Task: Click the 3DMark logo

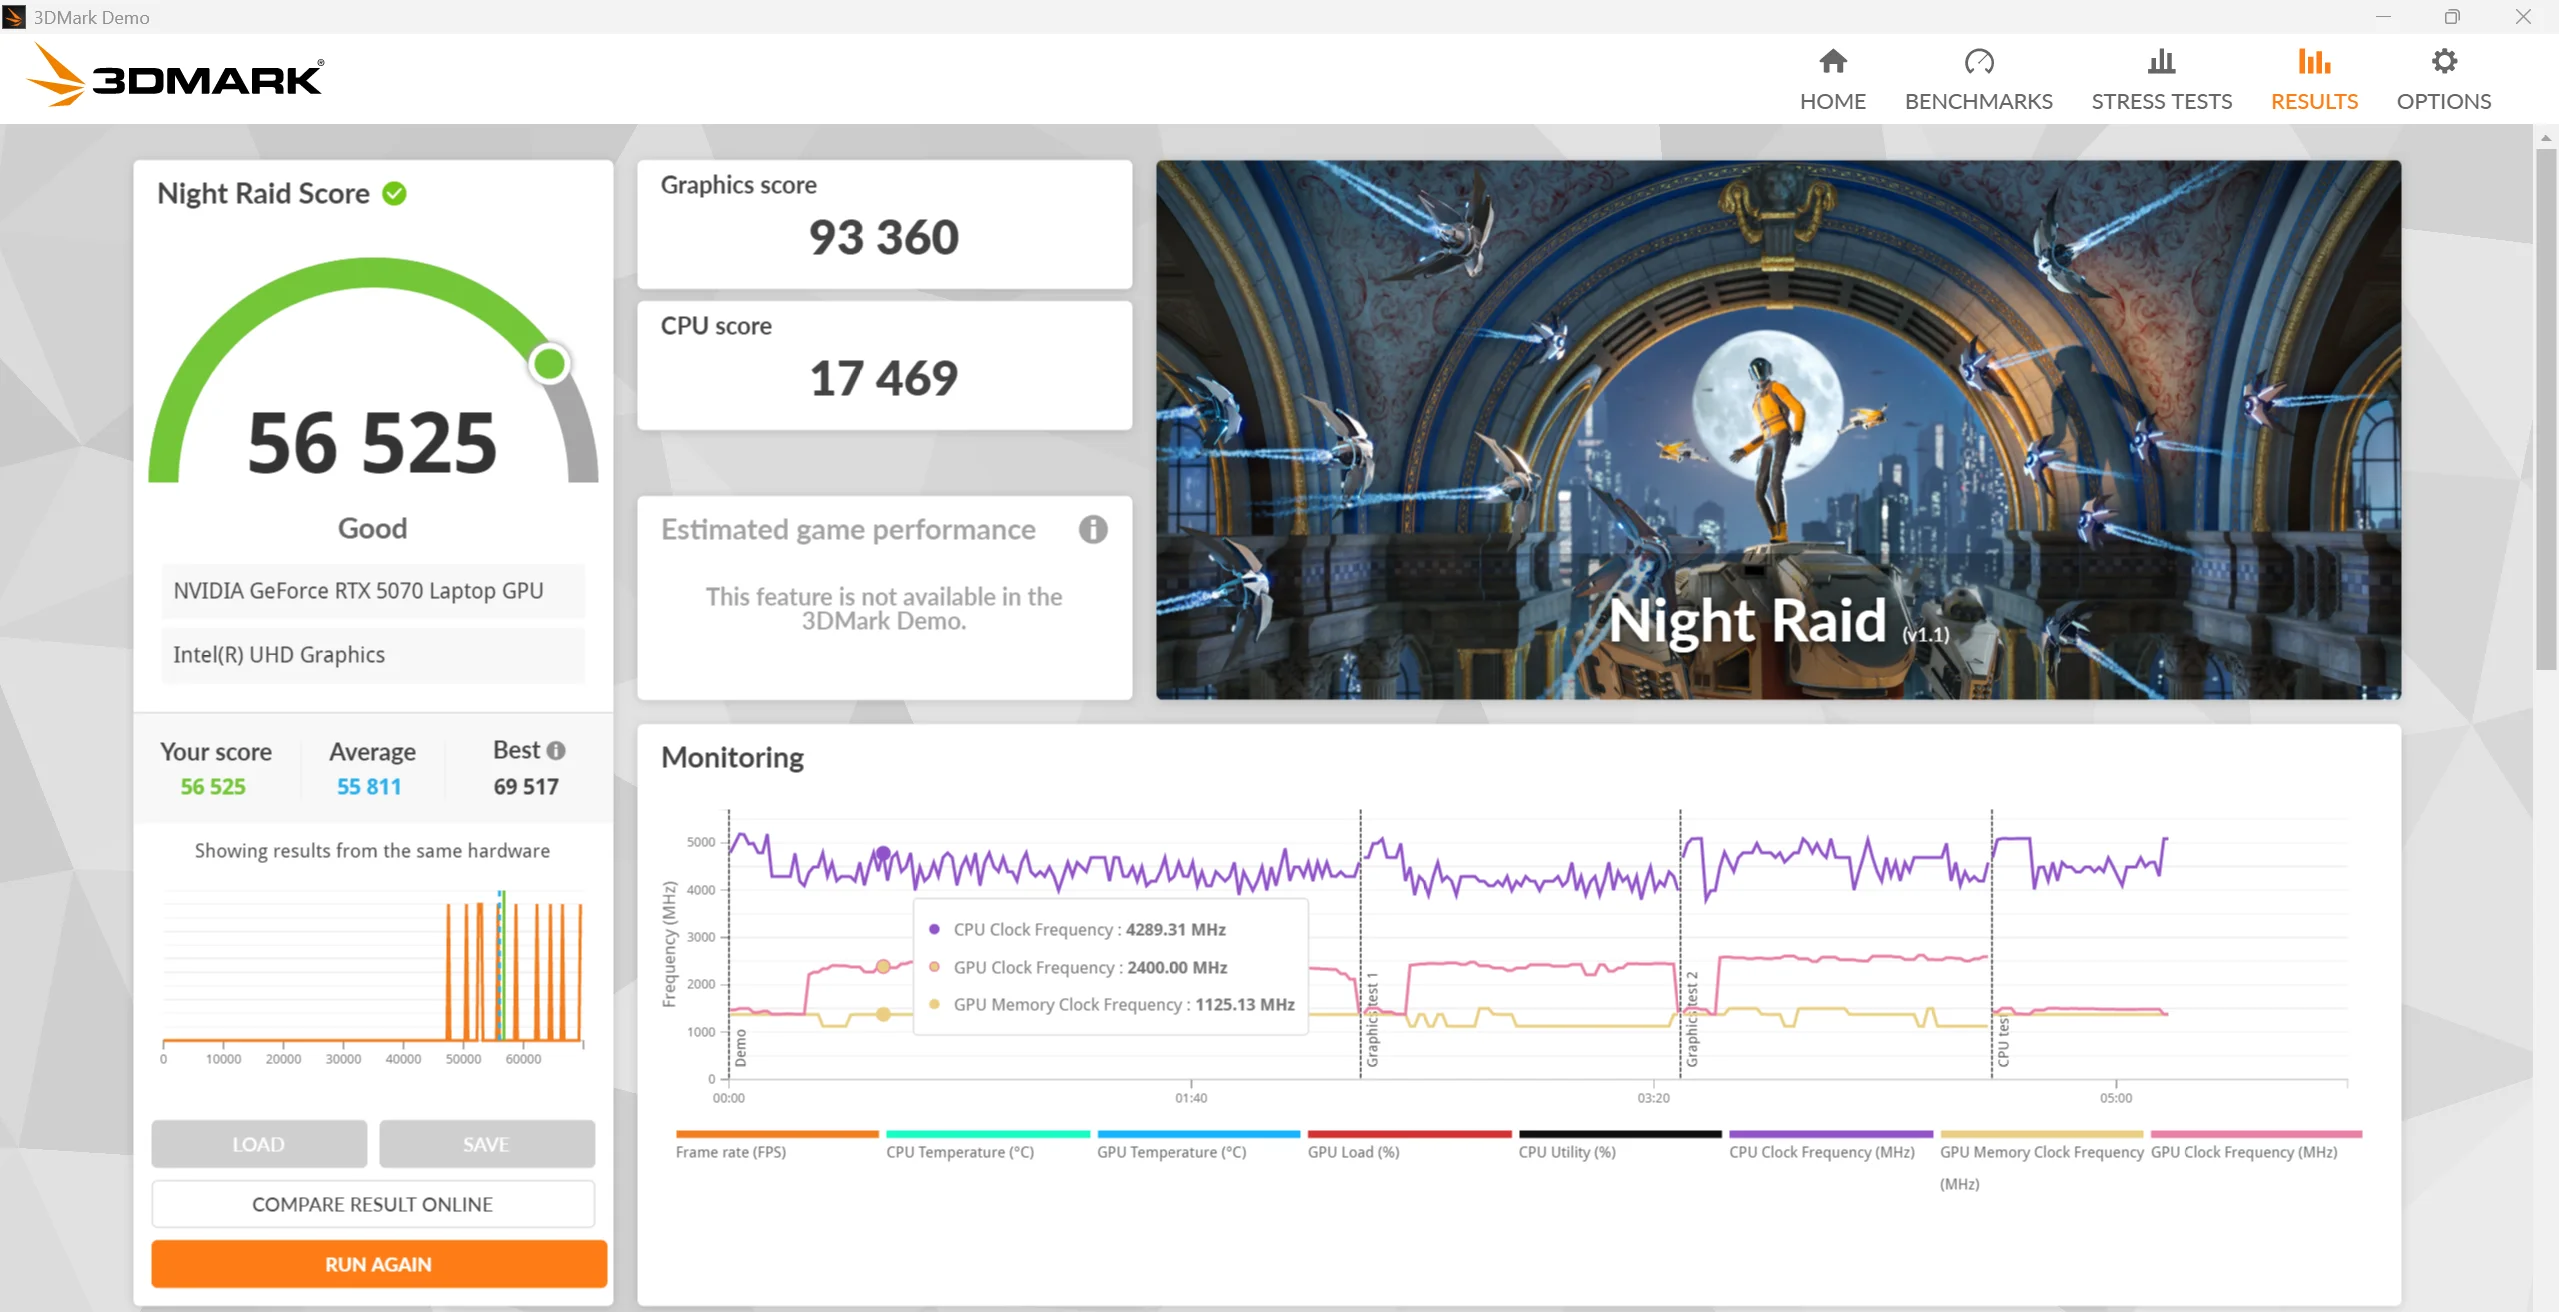Action: click(x=175, y=76)
